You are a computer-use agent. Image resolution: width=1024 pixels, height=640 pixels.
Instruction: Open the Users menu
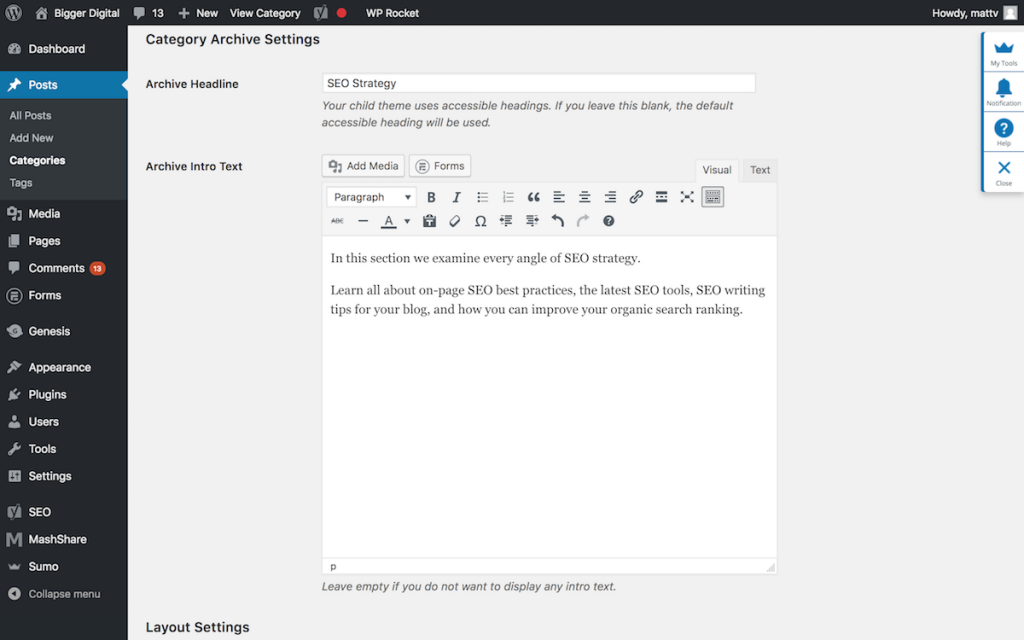(x=64, y=422)
